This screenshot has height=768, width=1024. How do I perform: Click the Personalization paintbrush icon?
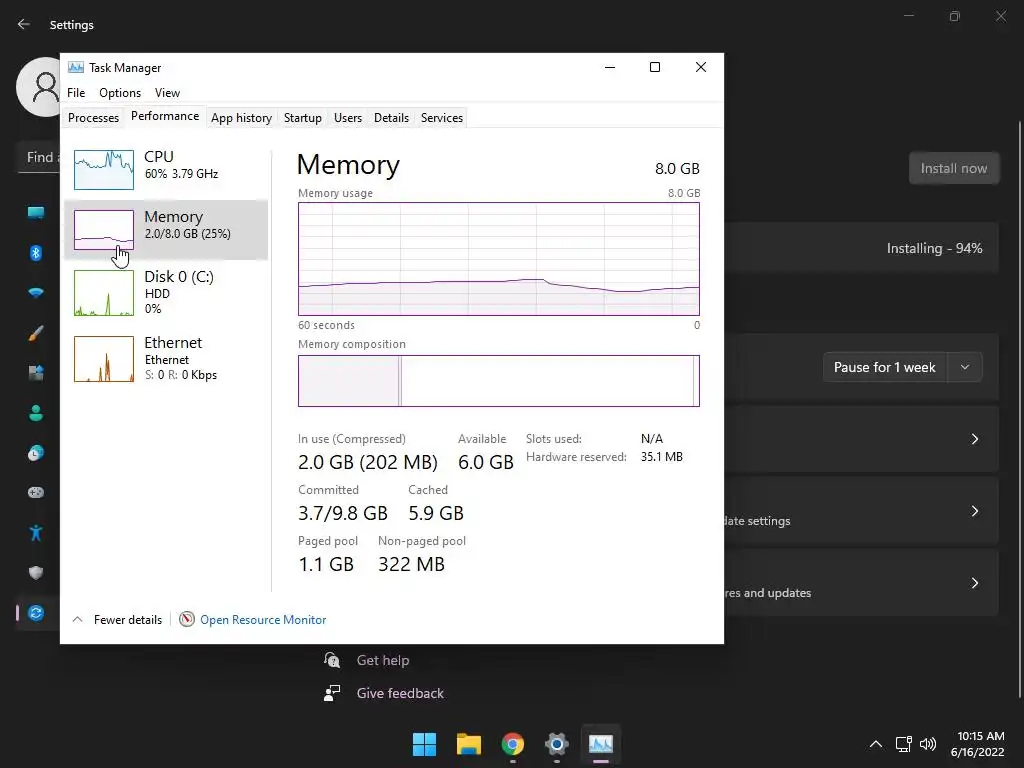(x=36, y=333)
